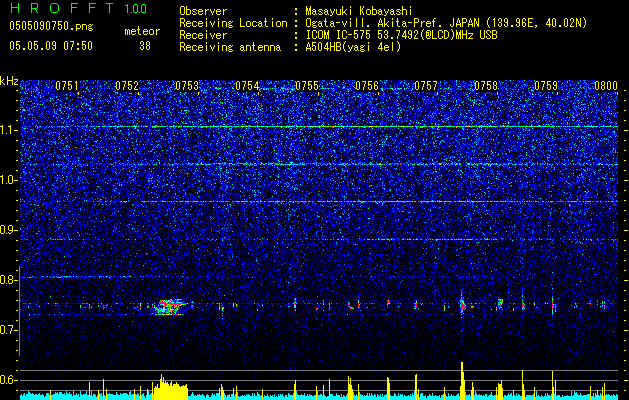Click the wide yellow intensity block before 0753
Image resolution: width=629 pixels, height=400 pixels.
tap(170, 388)
